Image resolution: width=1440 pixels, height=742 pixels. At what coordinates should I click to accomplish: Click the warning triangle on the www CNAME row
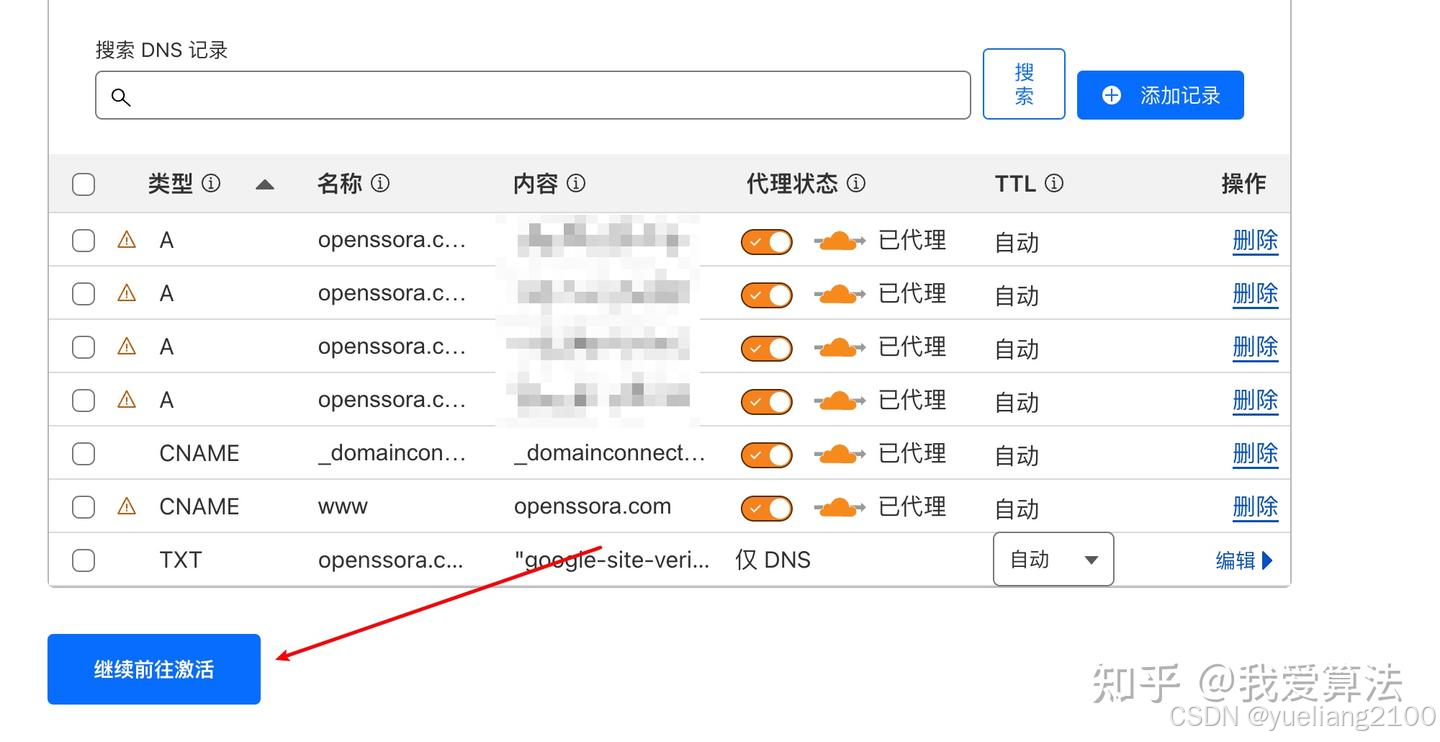coord(127,506)
